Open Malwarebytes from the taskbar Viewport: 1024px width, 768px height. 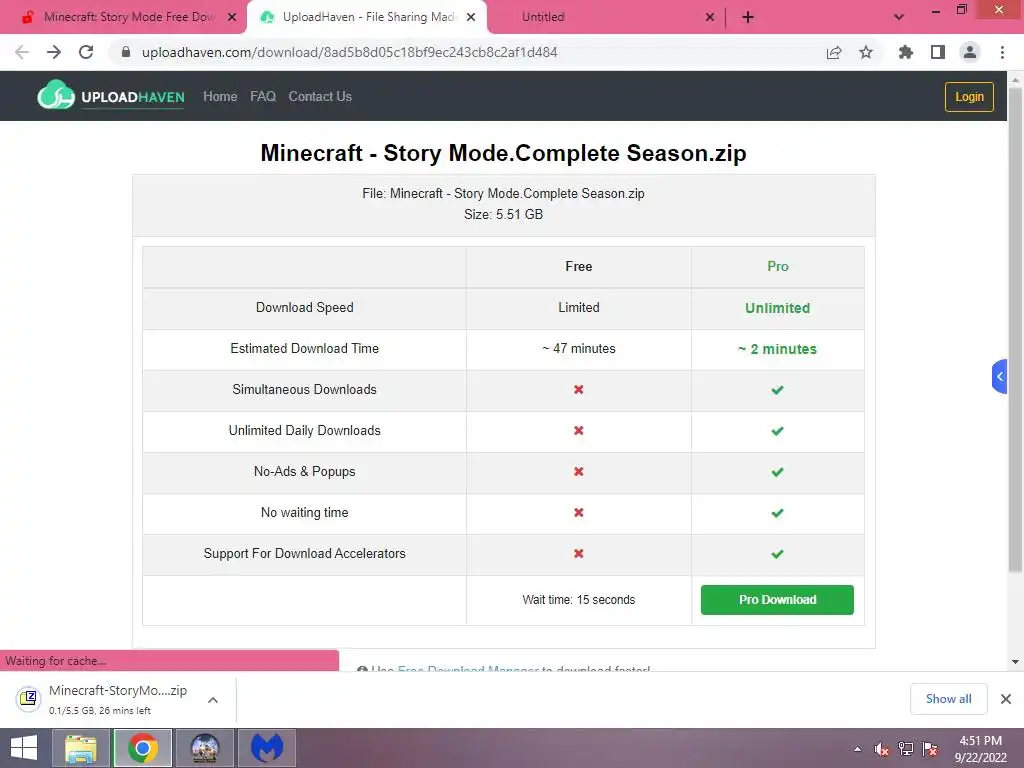(x=267, y=748)
